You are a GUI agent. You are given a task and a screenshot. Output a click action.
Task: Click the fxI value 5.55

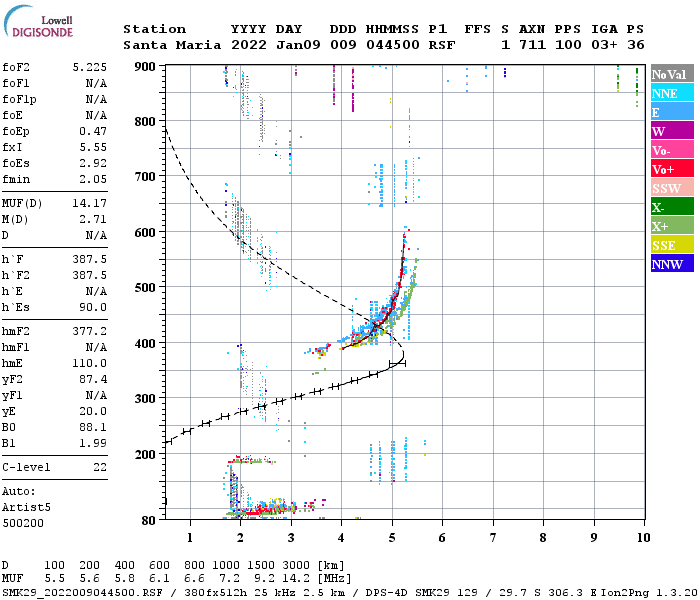click(x=93, y=147)
